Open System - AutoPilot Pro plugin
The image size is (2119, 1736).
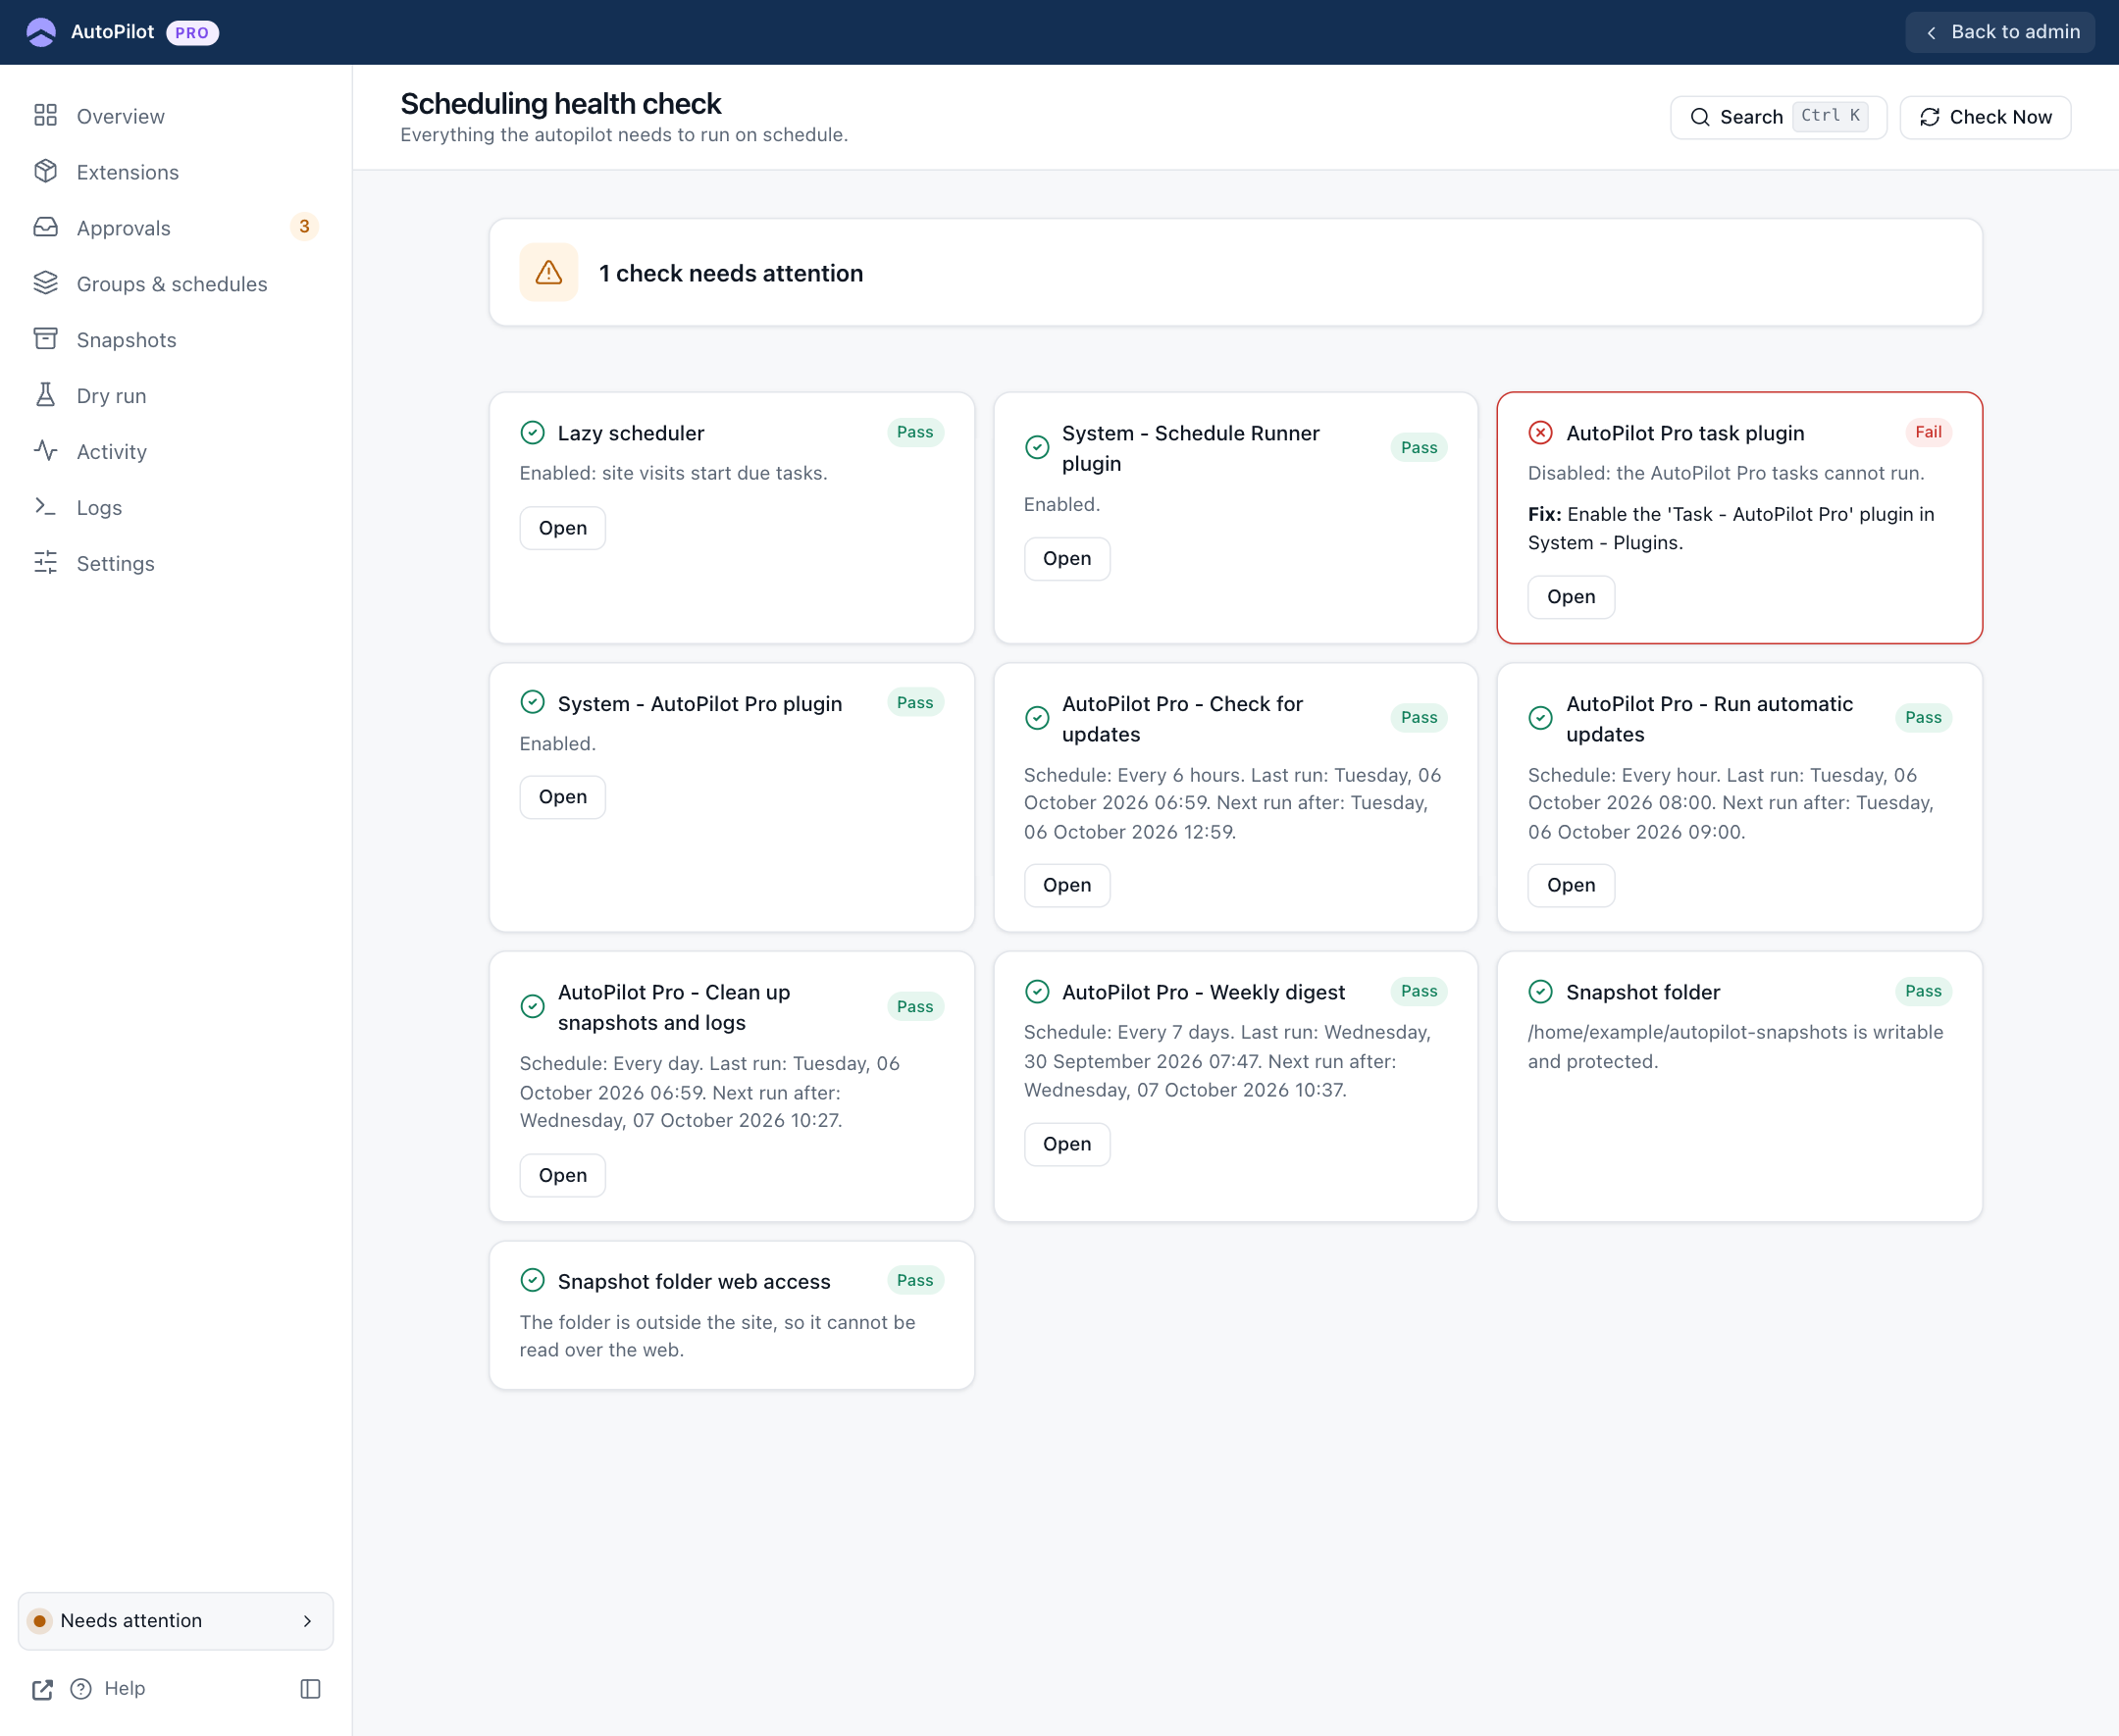coord(562,797)
